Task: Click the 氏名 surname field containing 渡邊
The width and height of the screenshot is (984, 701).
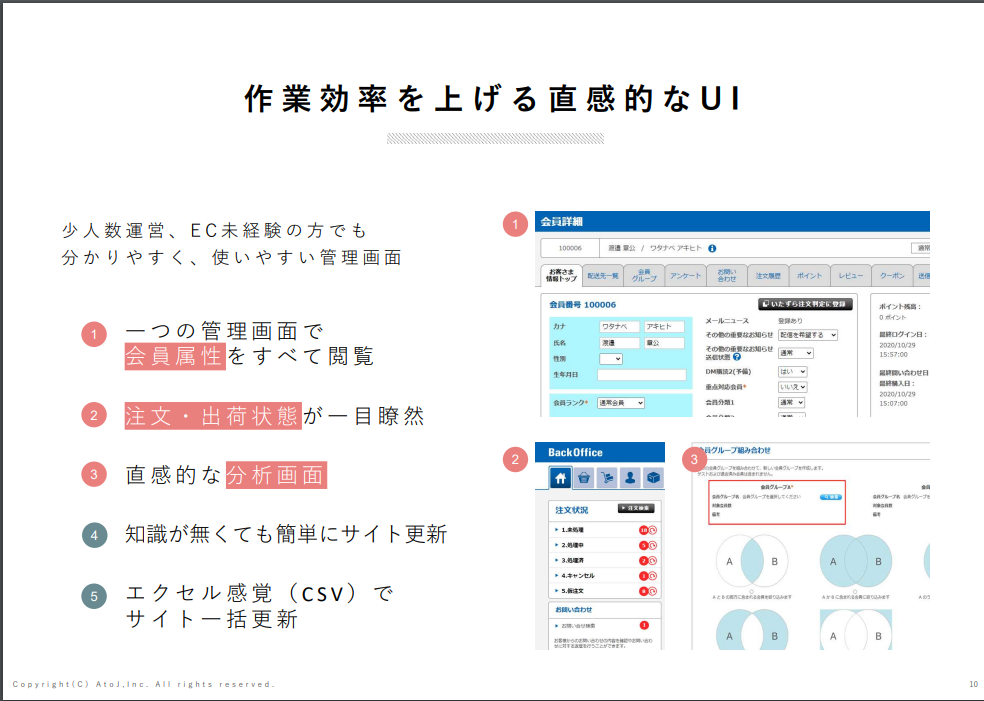Action: [x=619, y=343]
